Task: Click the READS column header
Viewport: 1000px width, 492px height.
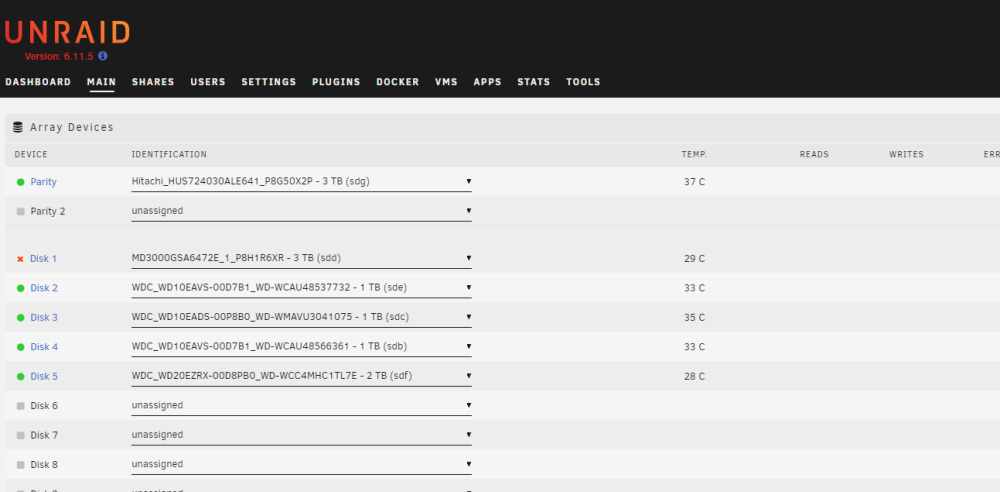Action: point(814,154)
